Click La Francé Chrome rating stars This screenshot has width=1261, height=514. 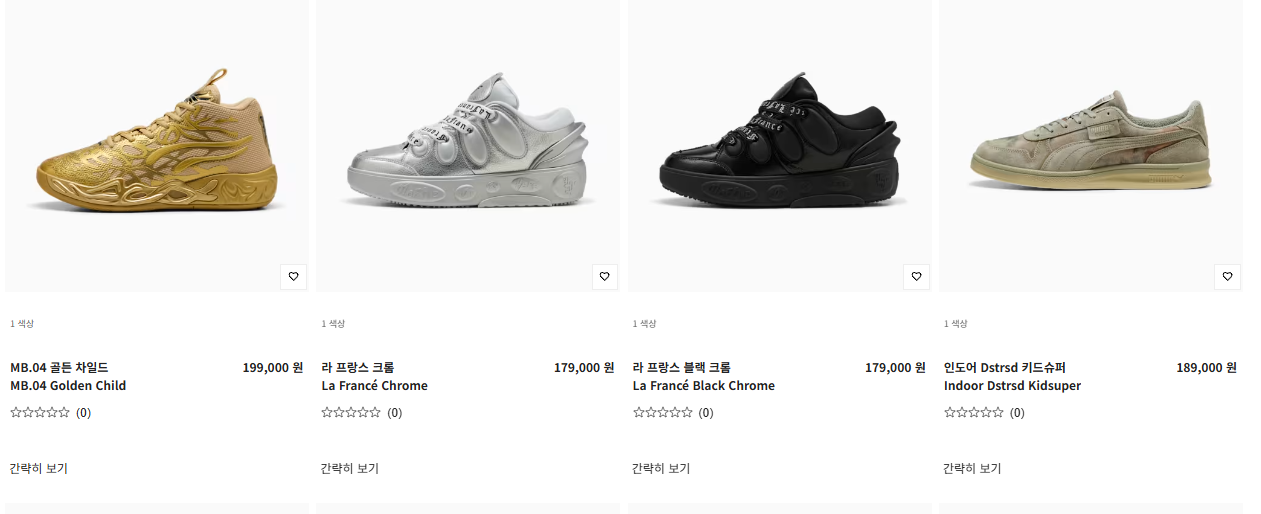(x=351, y=412)
